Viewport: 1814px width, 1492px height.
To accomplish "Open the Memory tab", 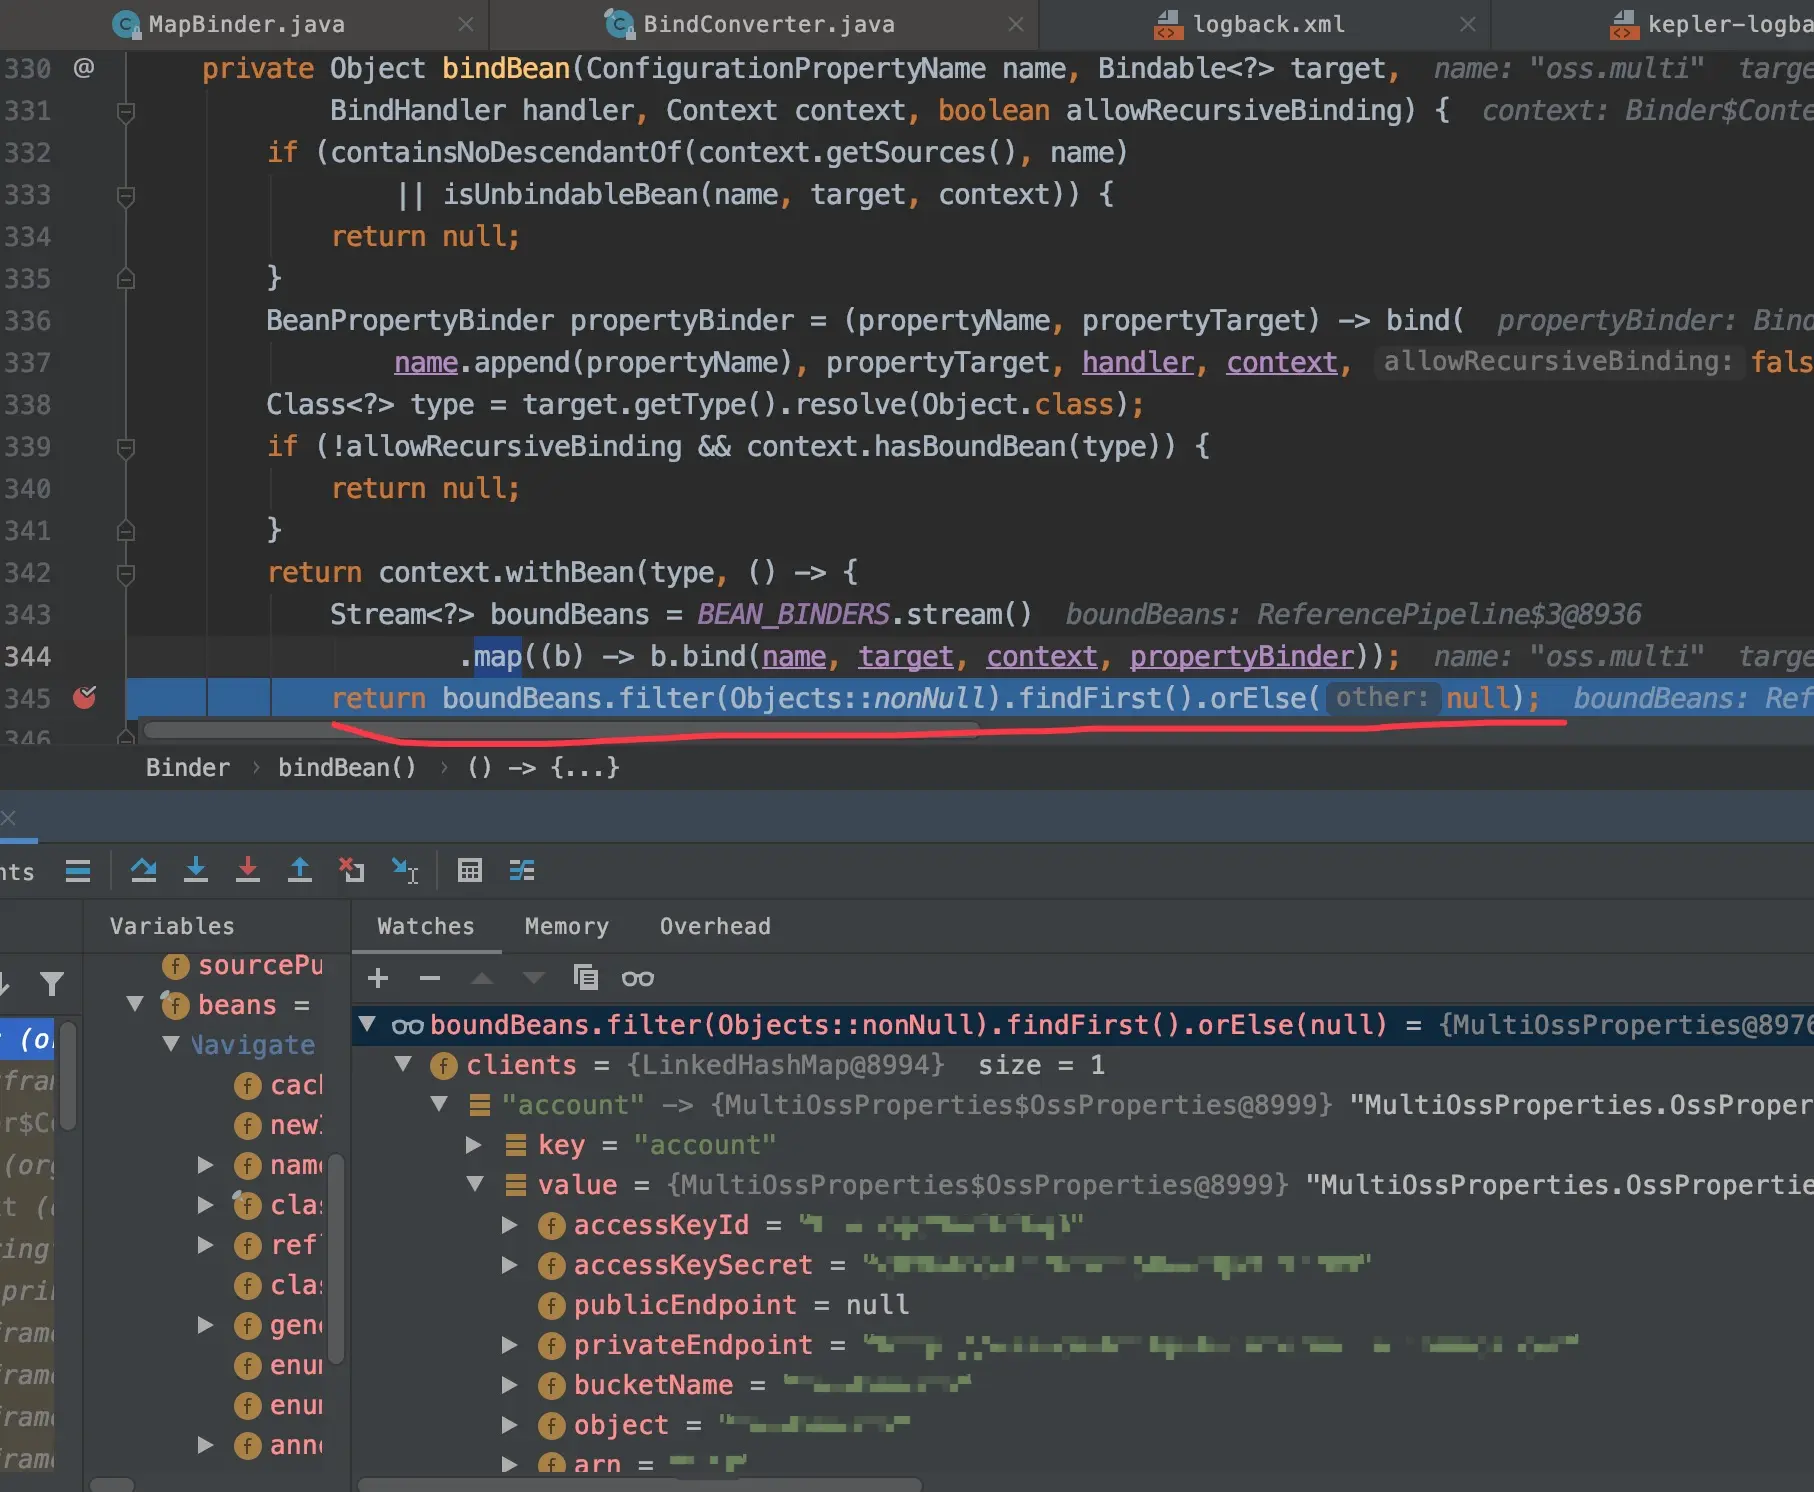I will coord(567,926).
